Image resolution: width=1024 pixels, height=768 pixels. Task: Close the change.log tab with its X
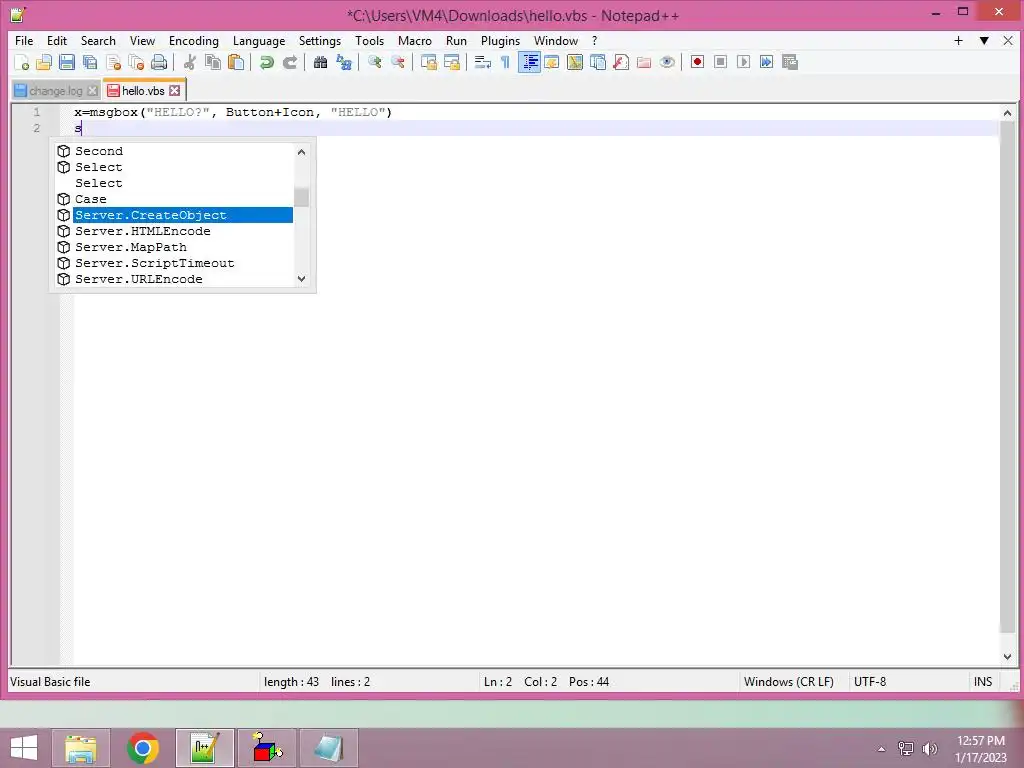click(x=93, y=90)
